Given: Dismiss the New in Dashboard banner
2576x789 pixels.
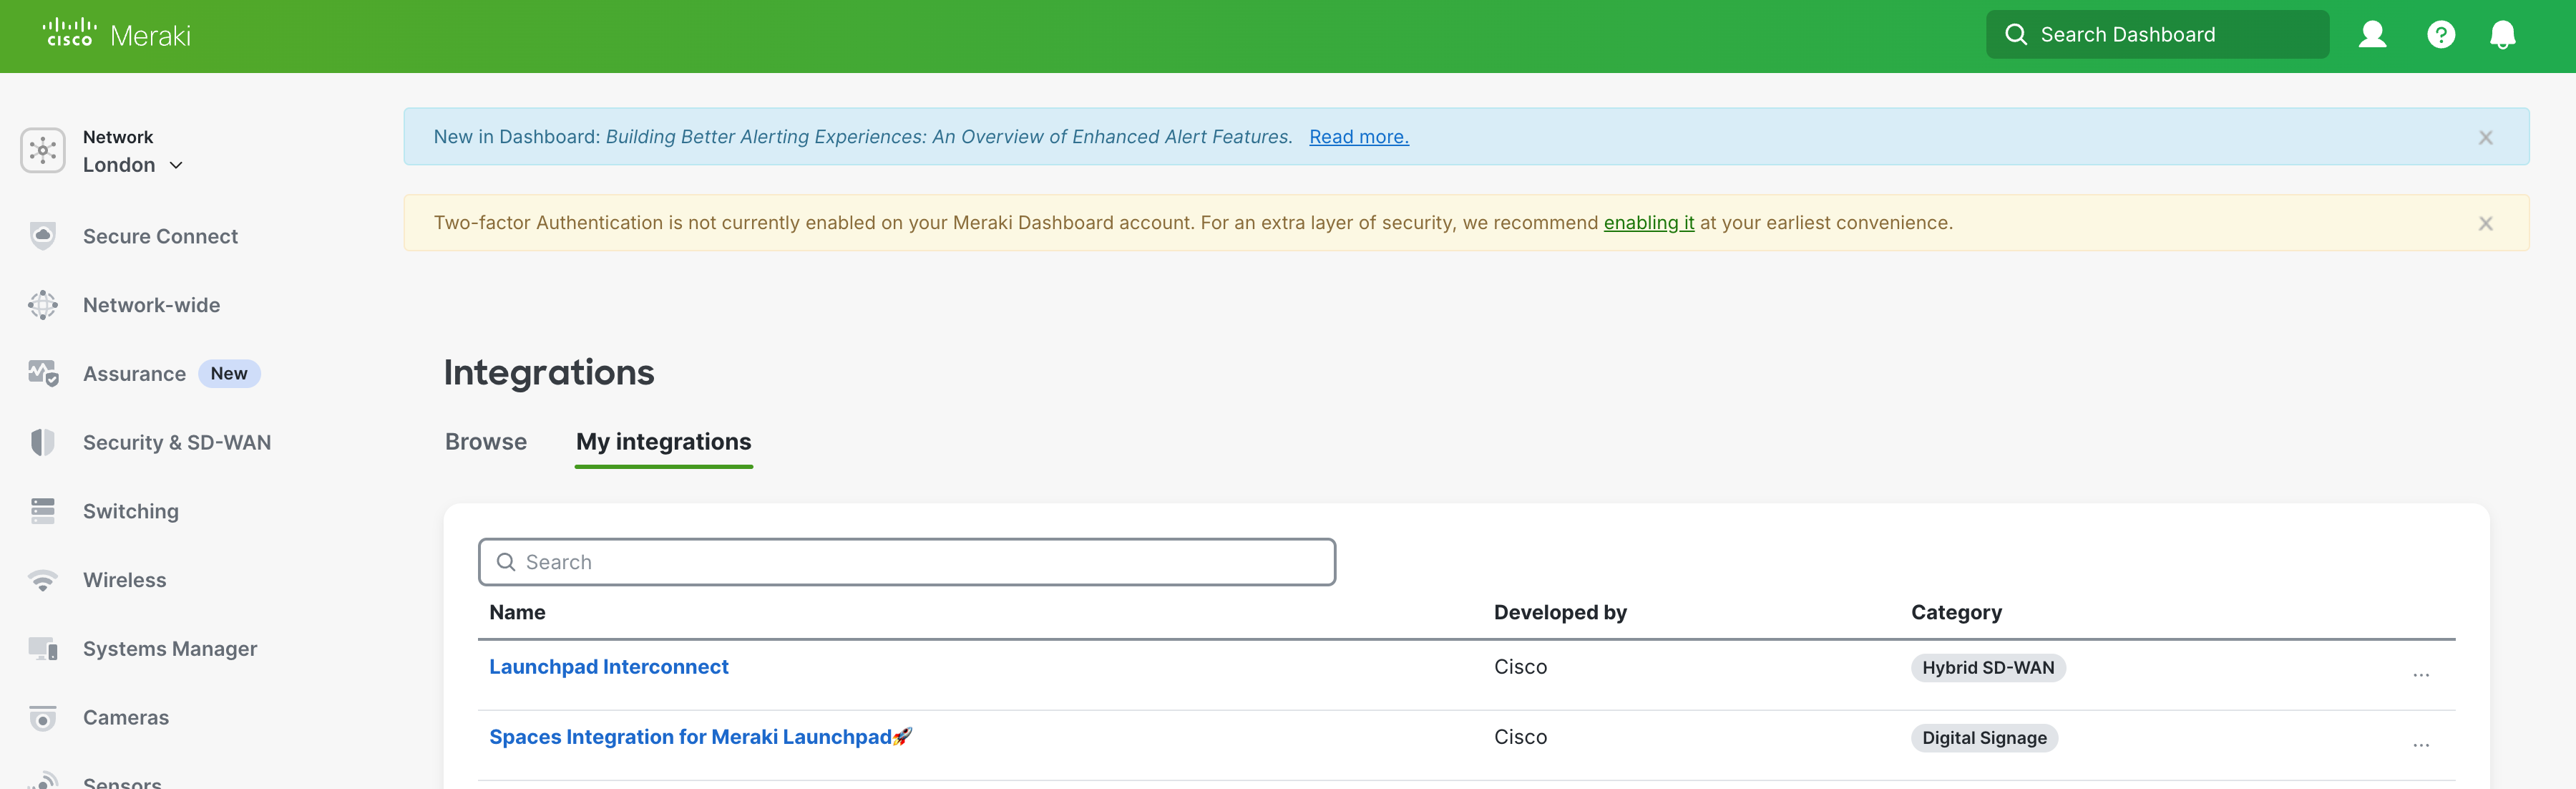Looking at the screenshot, I should [x=2485, y=138].
